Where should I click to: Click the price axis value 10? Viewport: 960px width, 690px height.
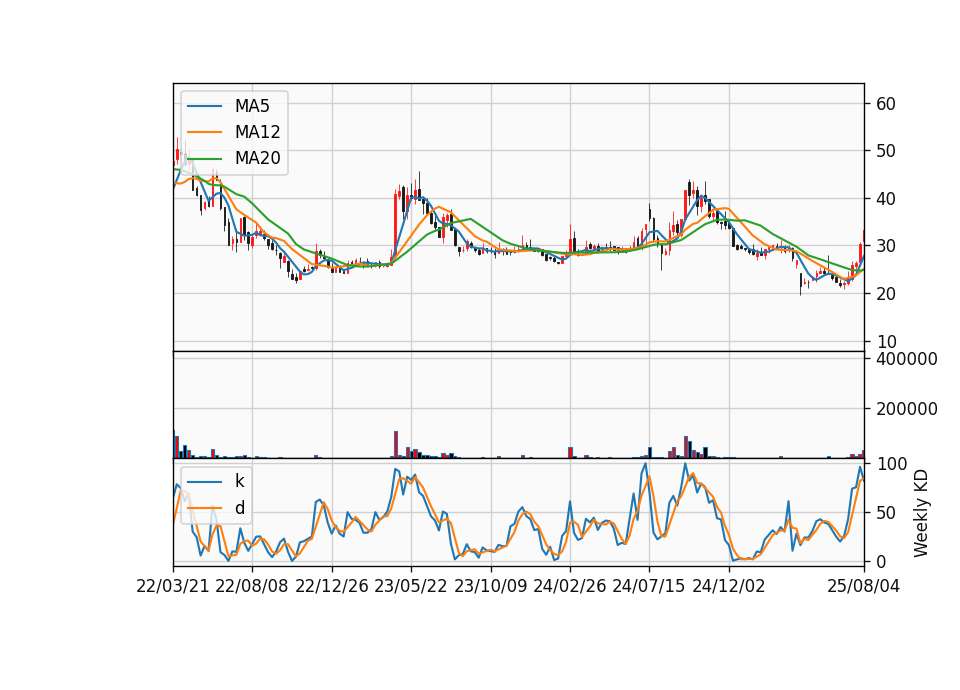tap(886, 342)
